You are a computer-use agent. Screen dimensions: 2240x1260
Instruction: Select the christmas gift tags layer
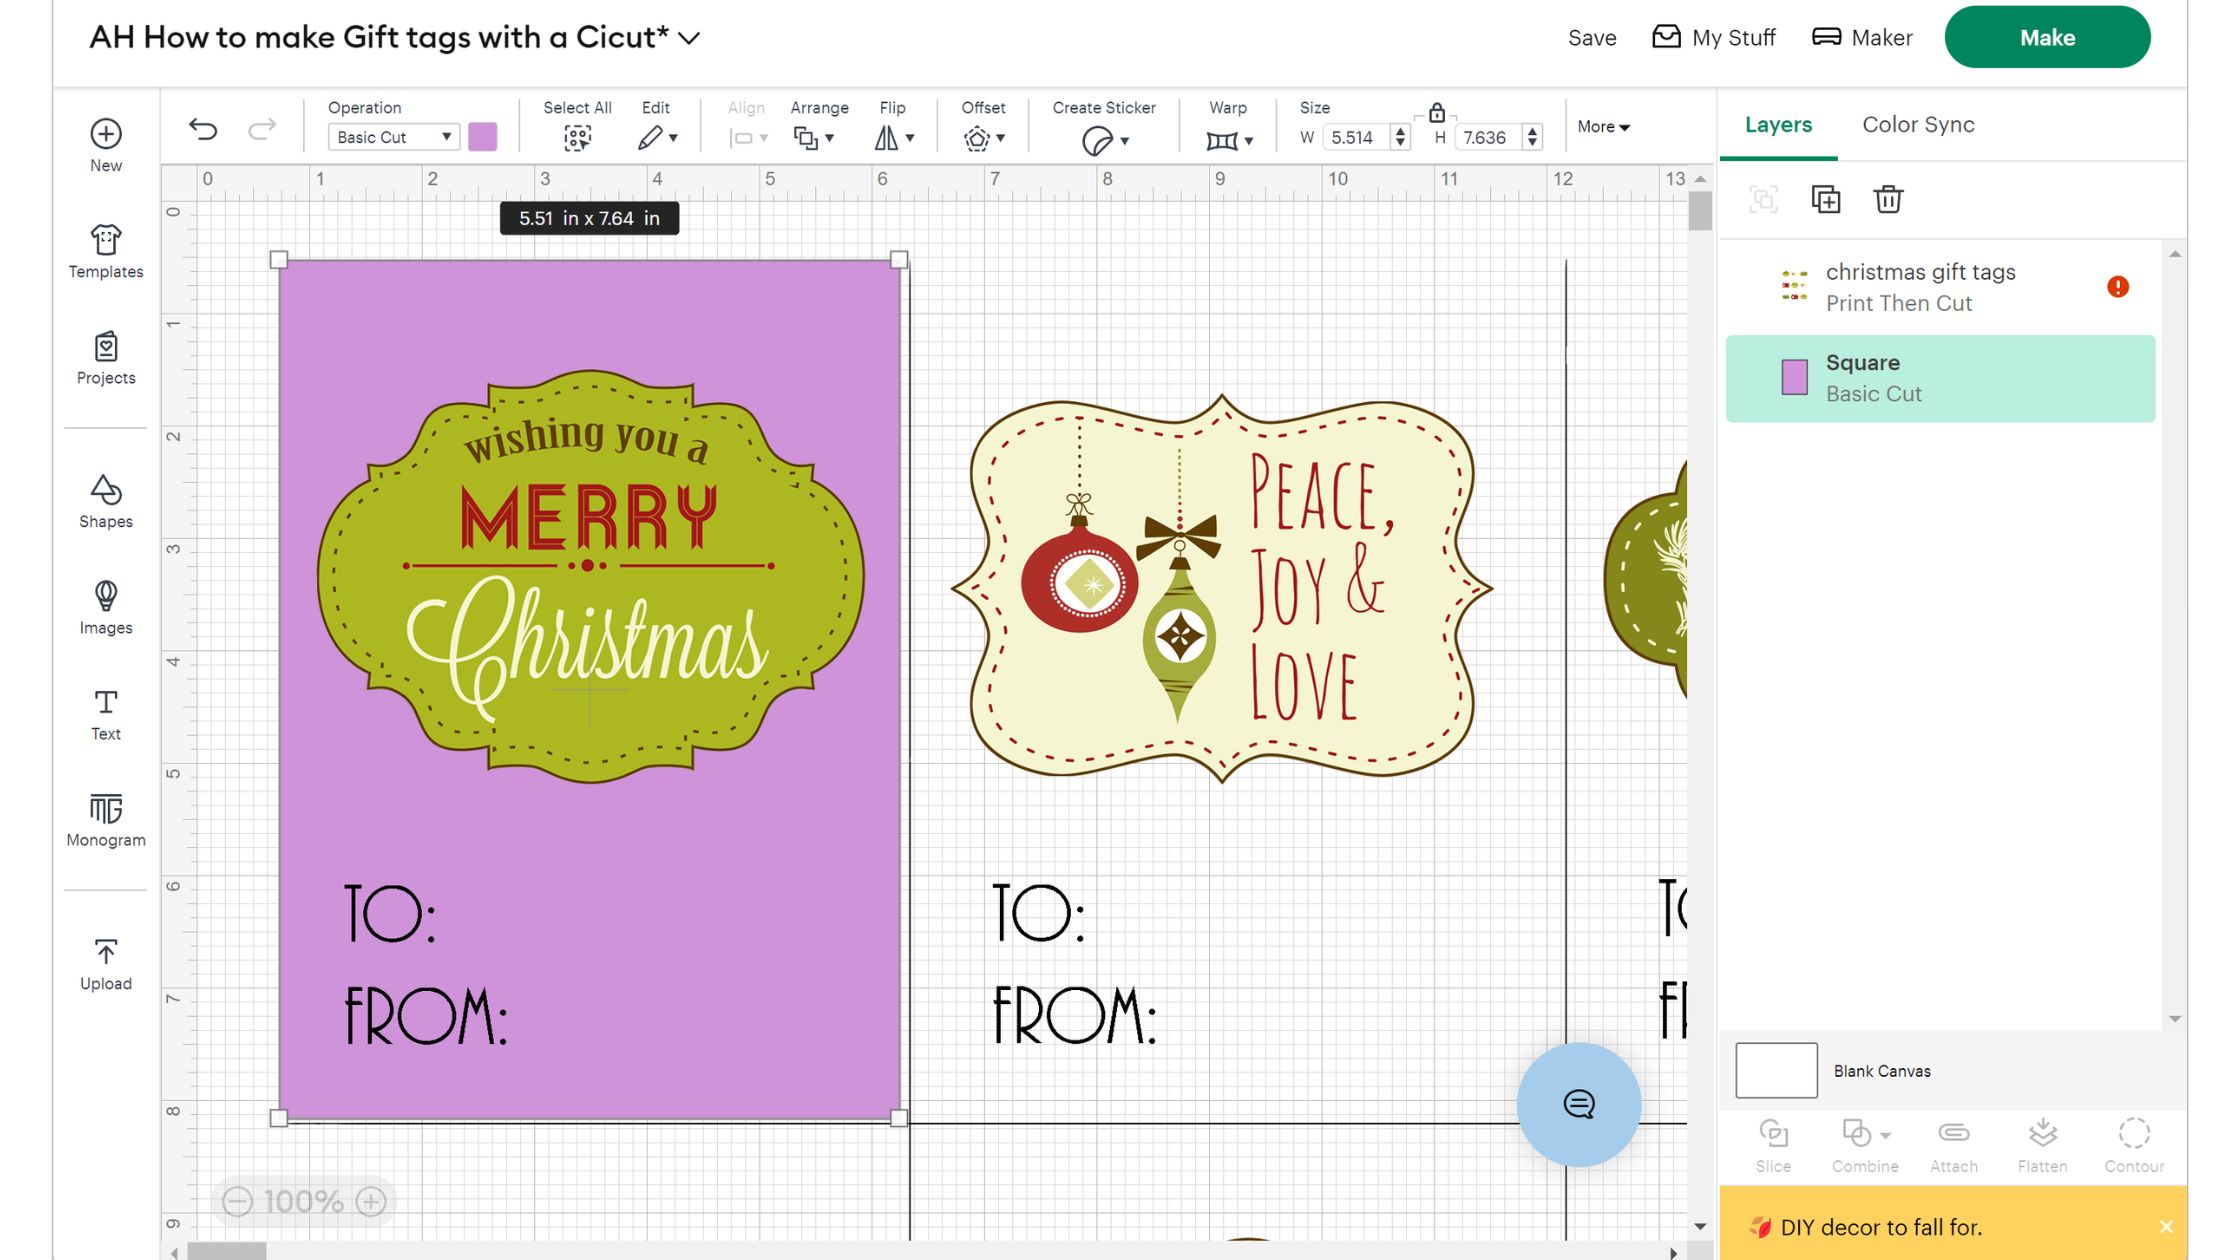pyautogui.click(x=1920, y=286)
